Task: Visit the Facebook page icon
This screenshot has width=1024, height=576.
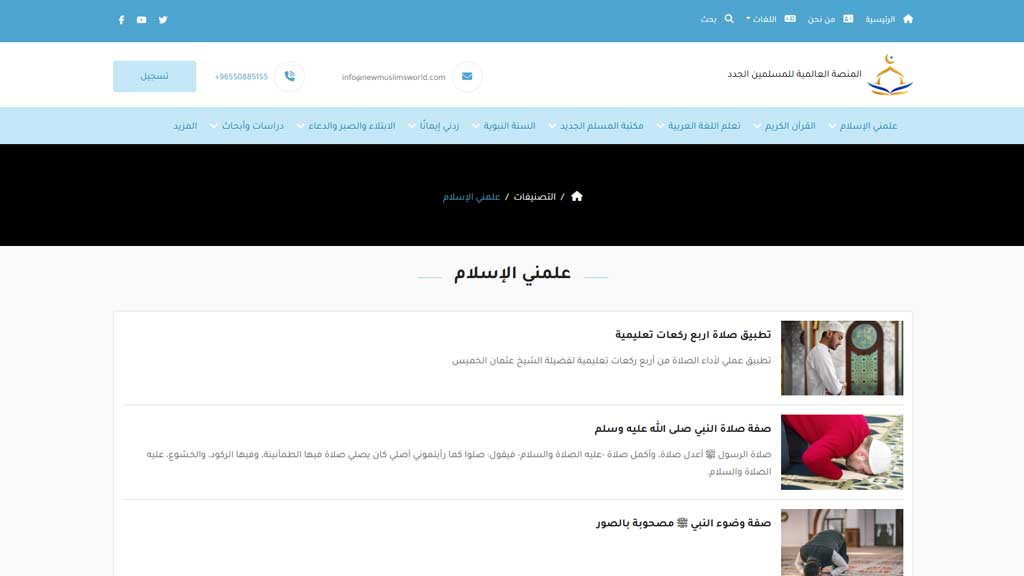Action: click(x=121, y=19)
